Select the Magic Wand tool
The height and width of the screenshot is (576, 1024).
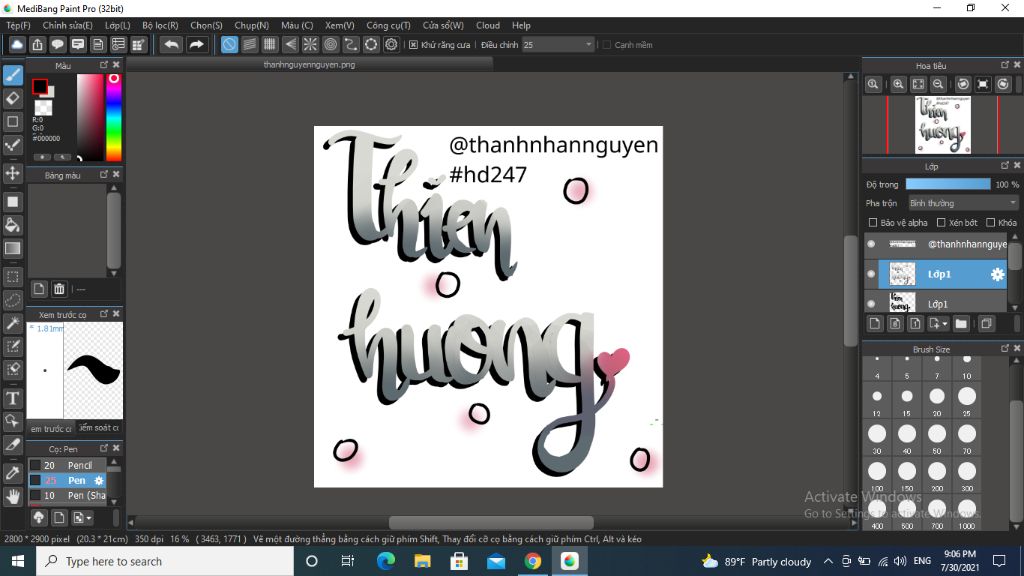pos(13,323)
